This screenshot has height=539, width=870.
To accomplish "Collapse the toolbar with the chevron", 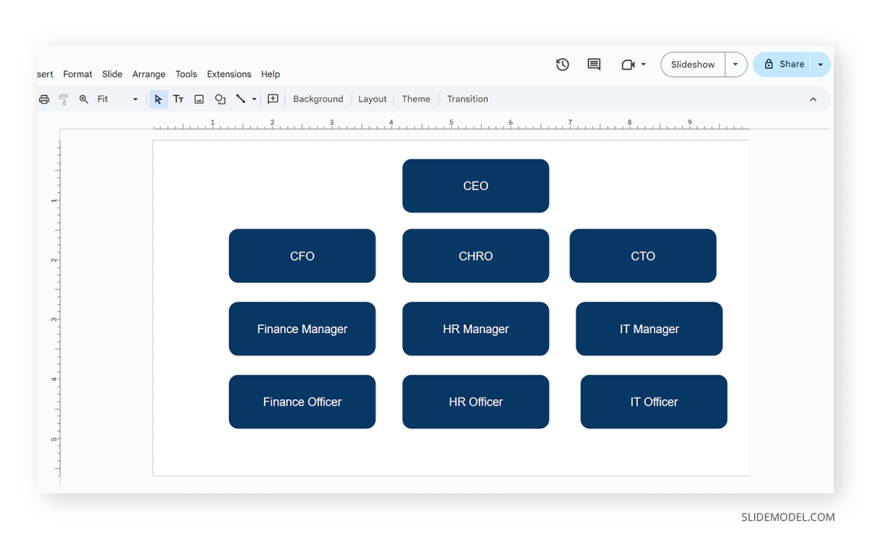I will (813, 99).
